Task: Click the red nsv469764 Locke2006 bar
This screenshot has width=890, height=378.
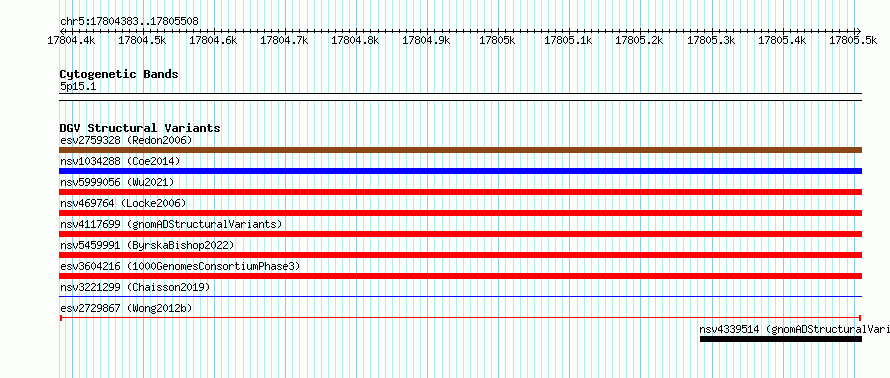Action: 460,213
